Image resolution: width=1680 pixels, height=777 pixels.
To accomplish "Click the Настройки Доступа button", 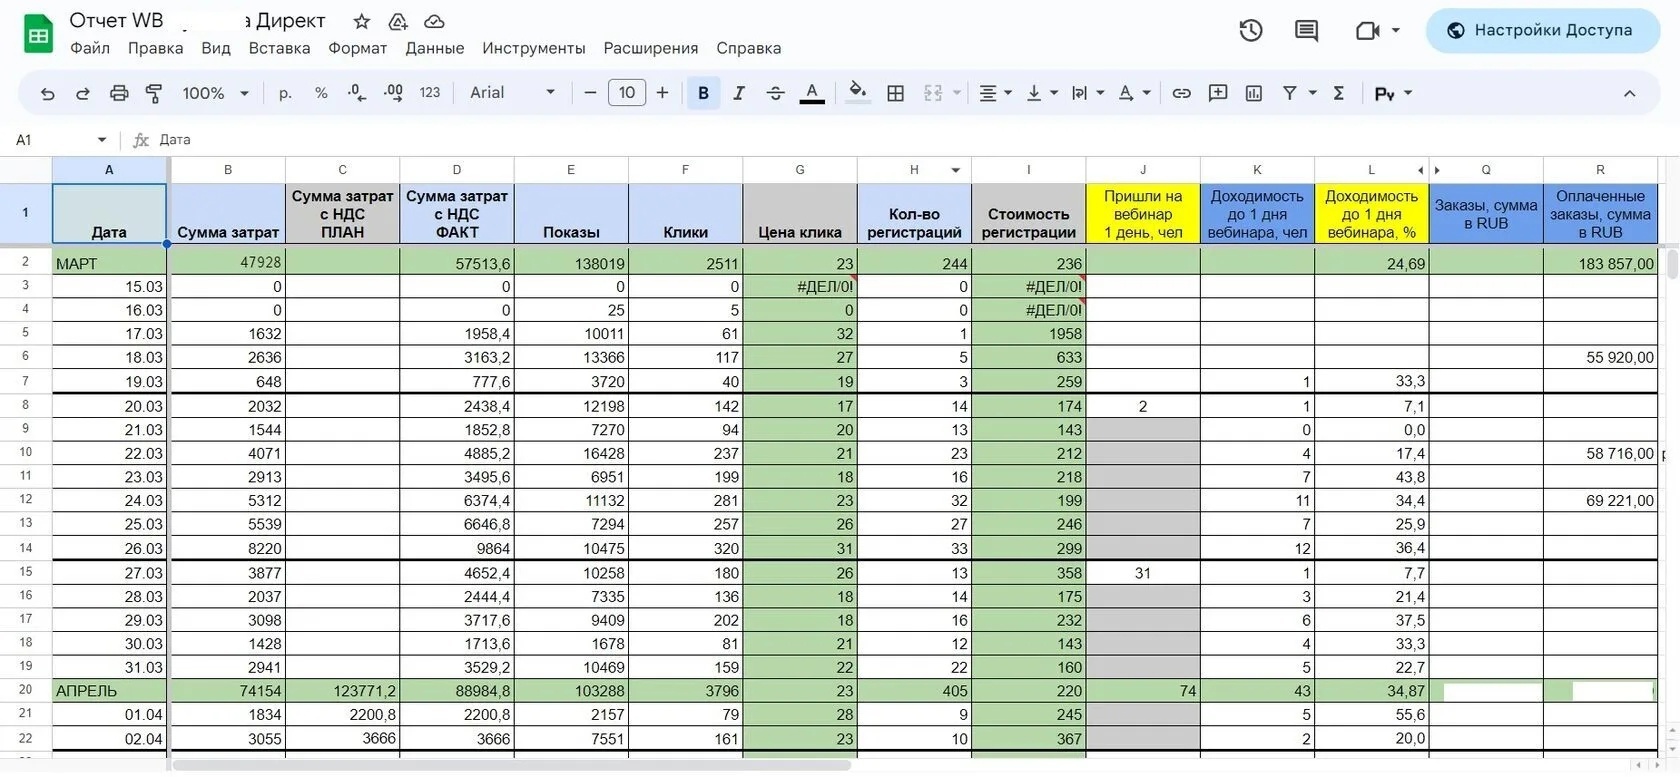I will 1543,30.
